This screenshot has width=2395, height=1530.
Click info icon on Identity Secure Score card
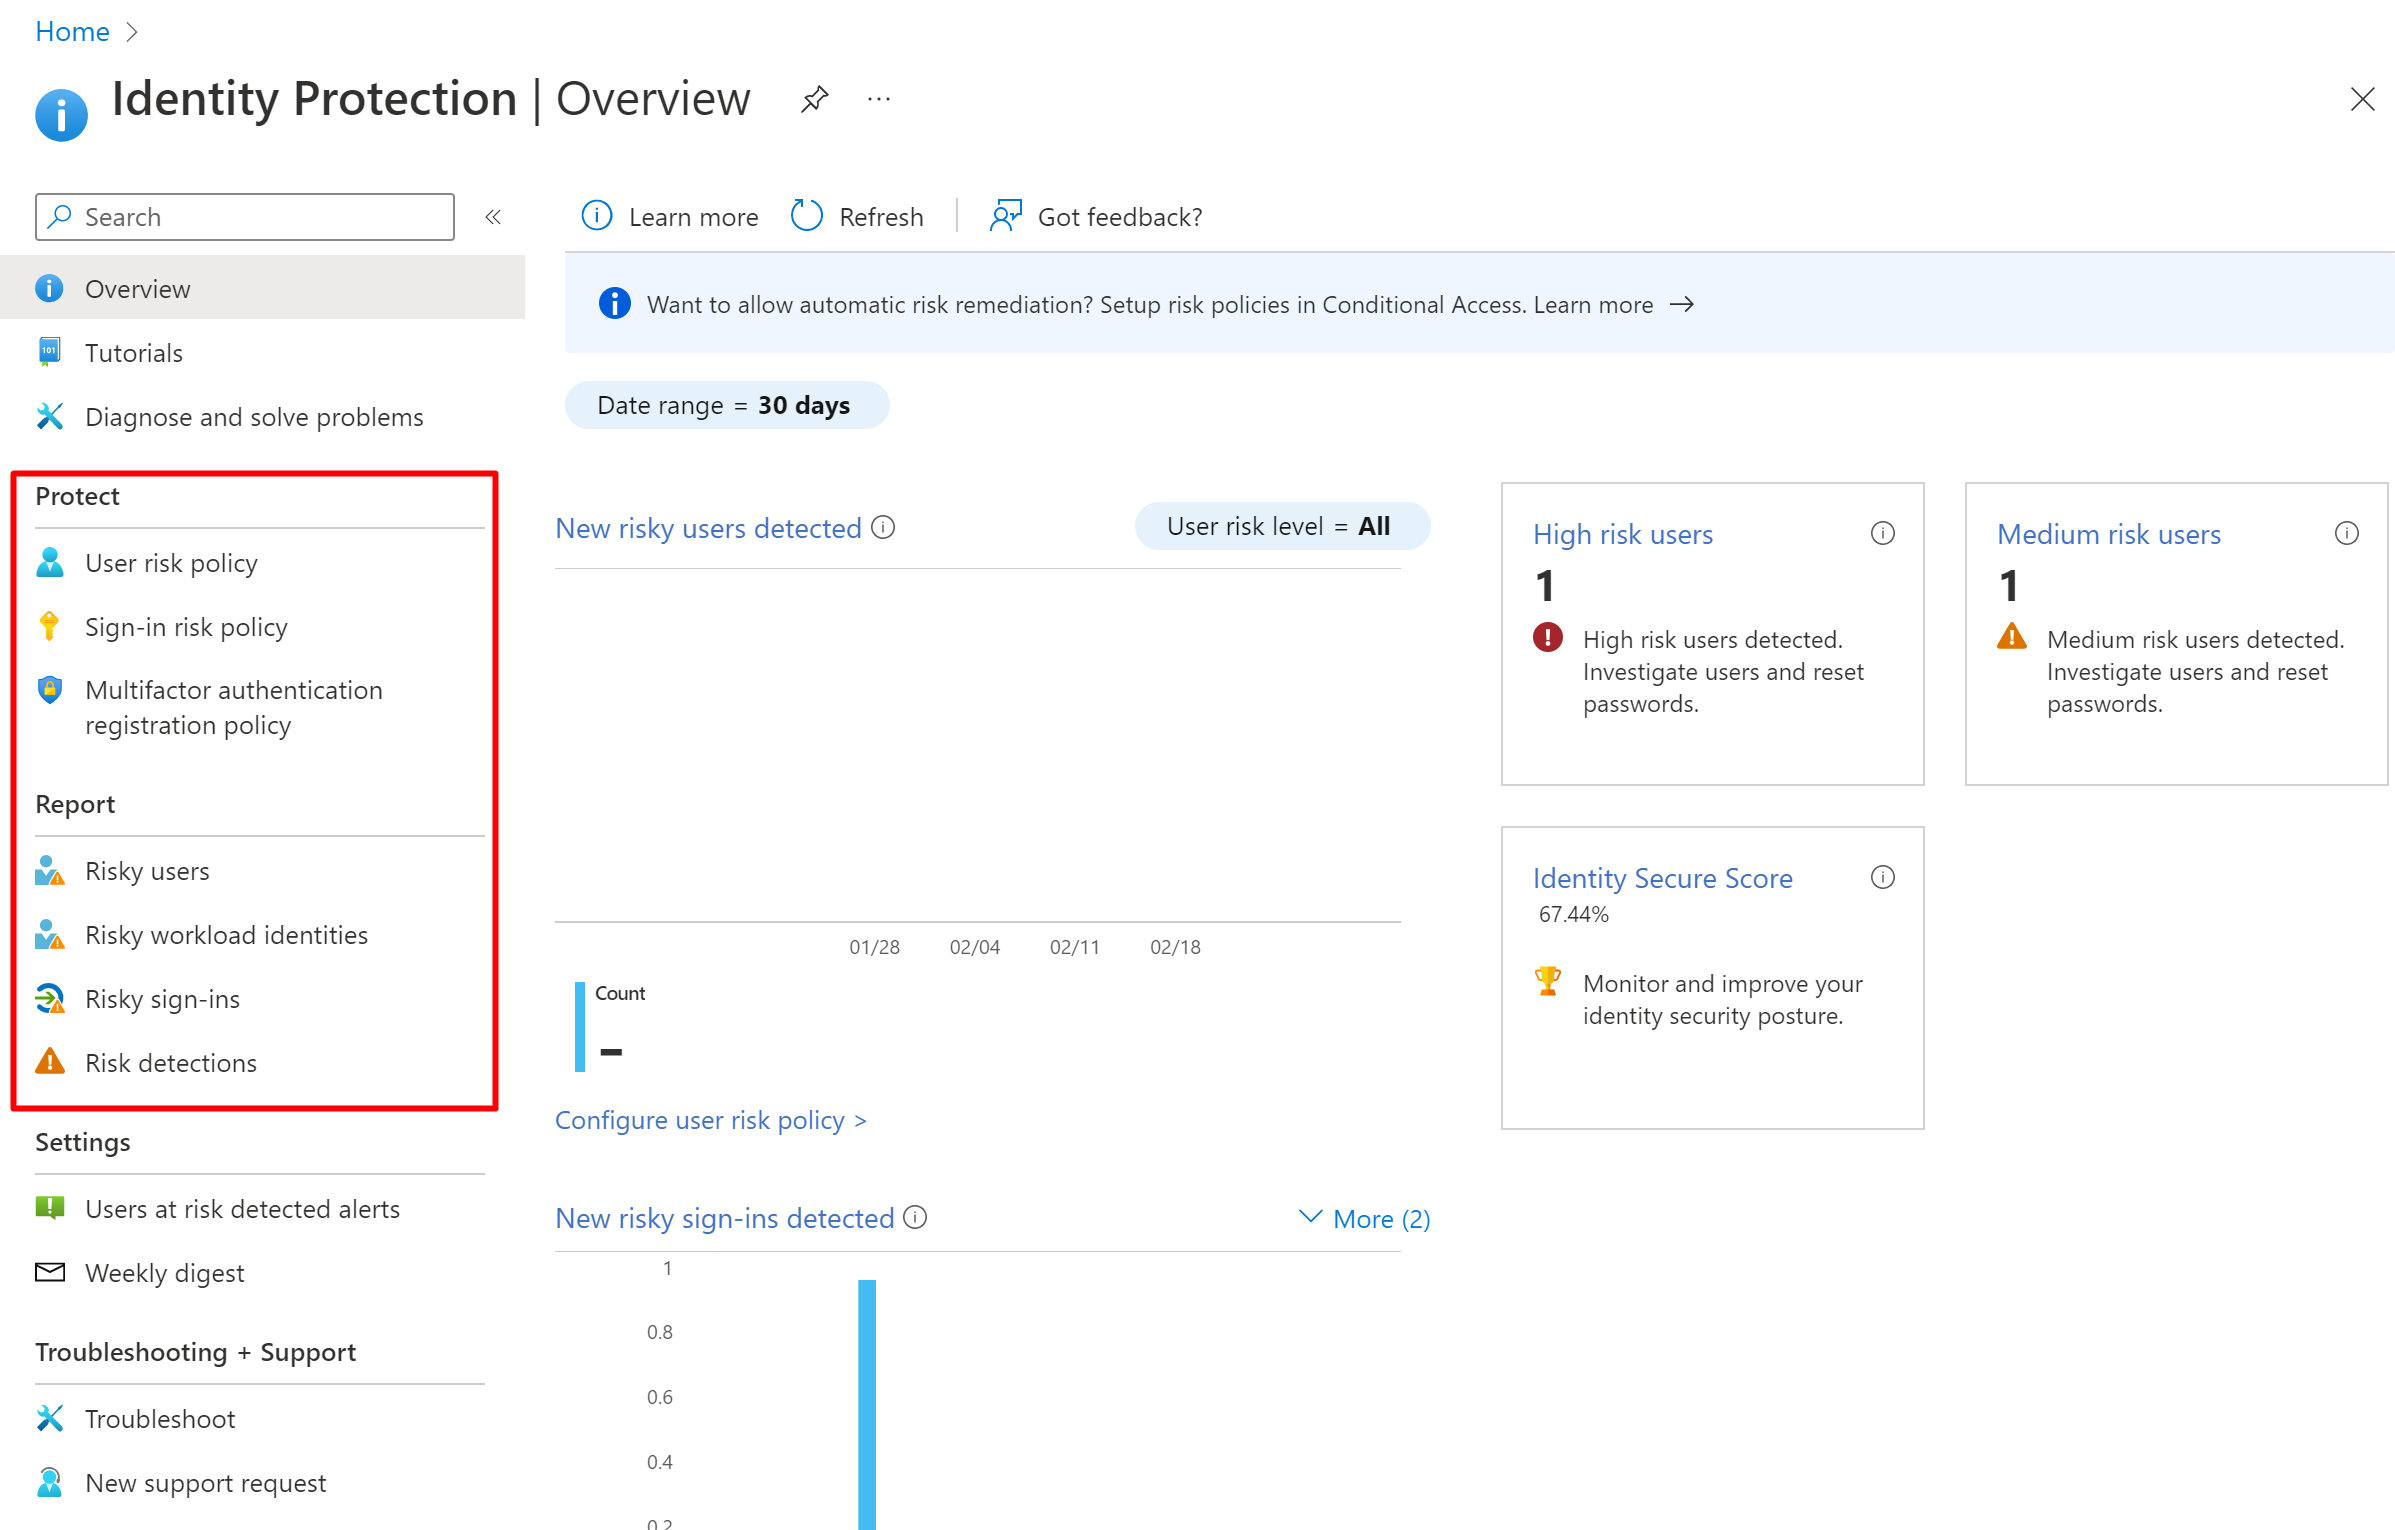1882,877
